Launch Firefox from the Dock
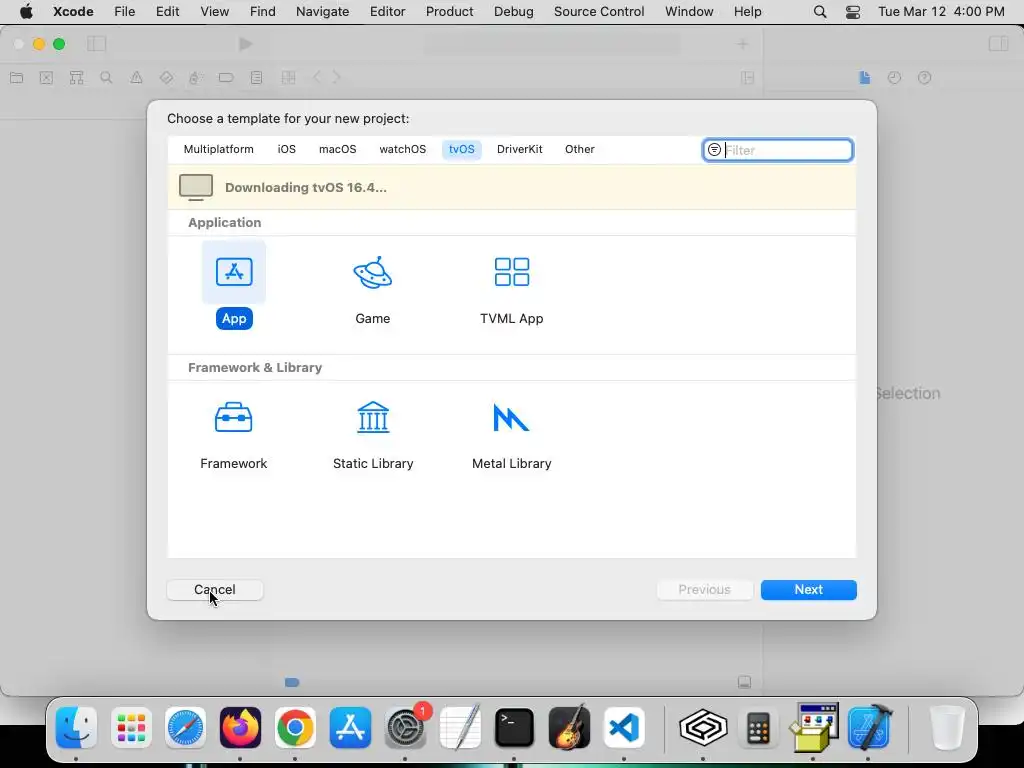Viewport: 1024px width, 768px height. point(240,728)
